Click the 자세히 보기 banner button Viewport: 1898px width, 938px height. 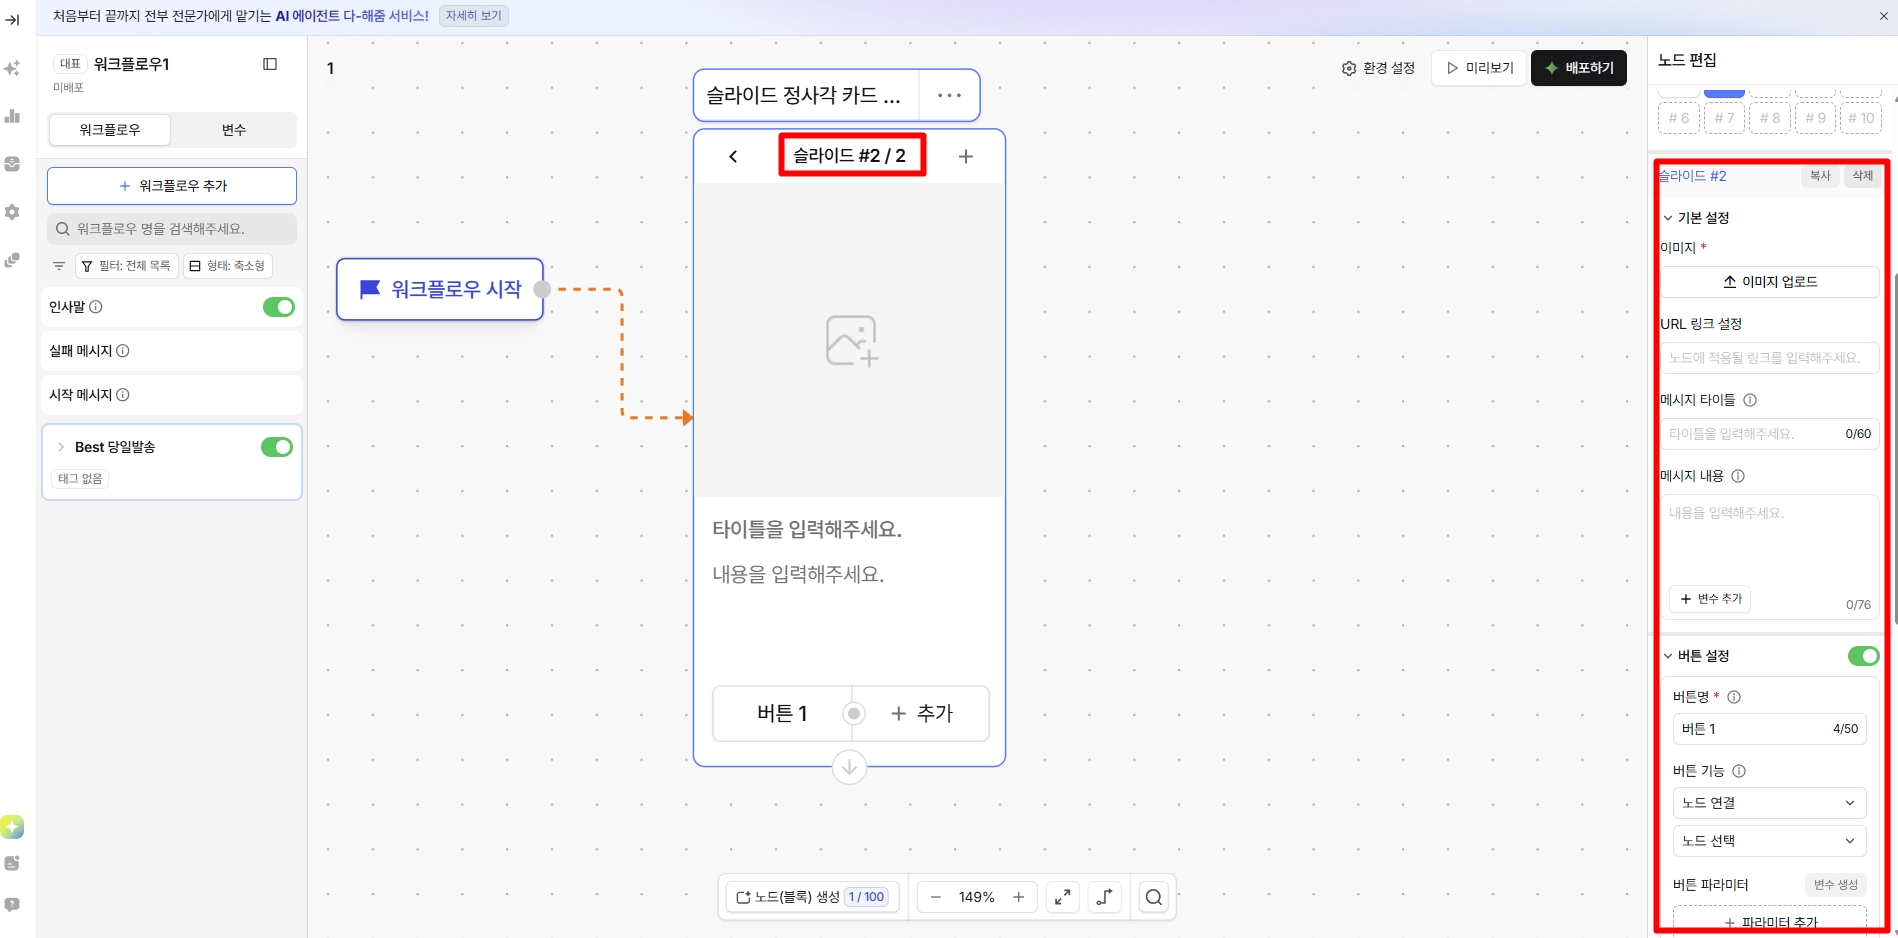point(474,16)
